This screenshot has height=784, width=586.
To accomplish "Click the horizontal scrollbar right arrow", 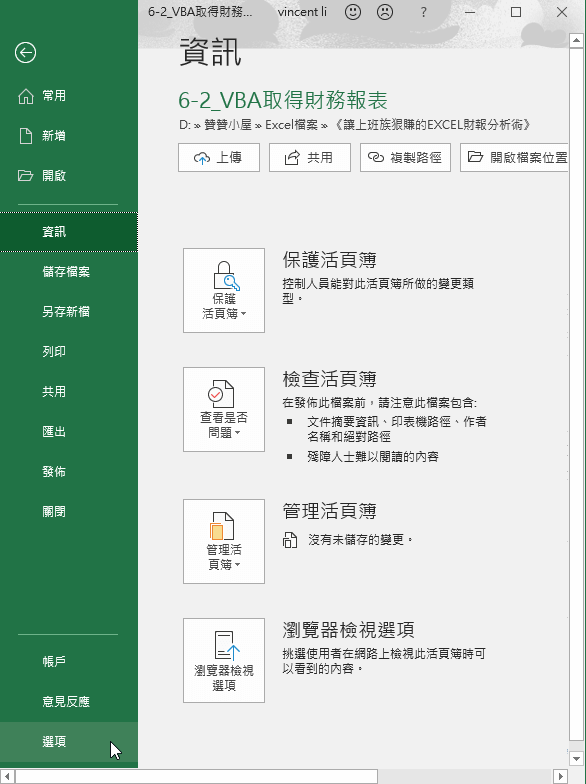I will coord(560,776).
